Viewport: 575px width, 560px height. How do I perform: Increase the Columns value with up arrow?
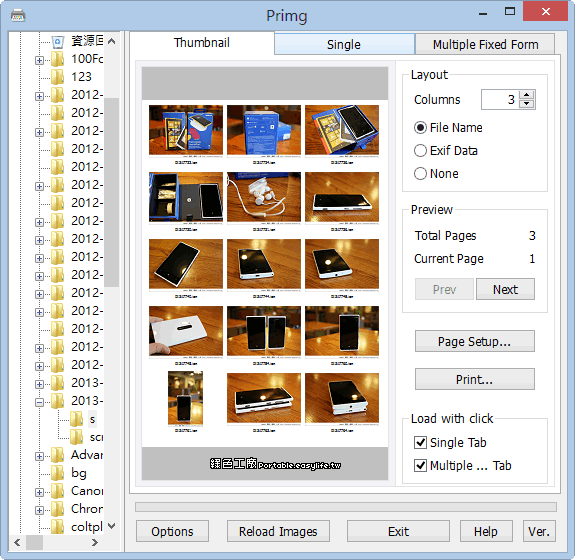tap(527, 95)
